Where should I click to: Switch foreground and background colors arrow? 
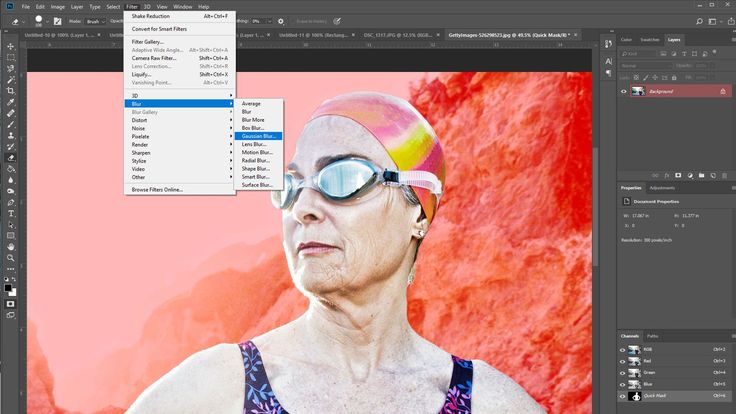click(x=14, y=280)
